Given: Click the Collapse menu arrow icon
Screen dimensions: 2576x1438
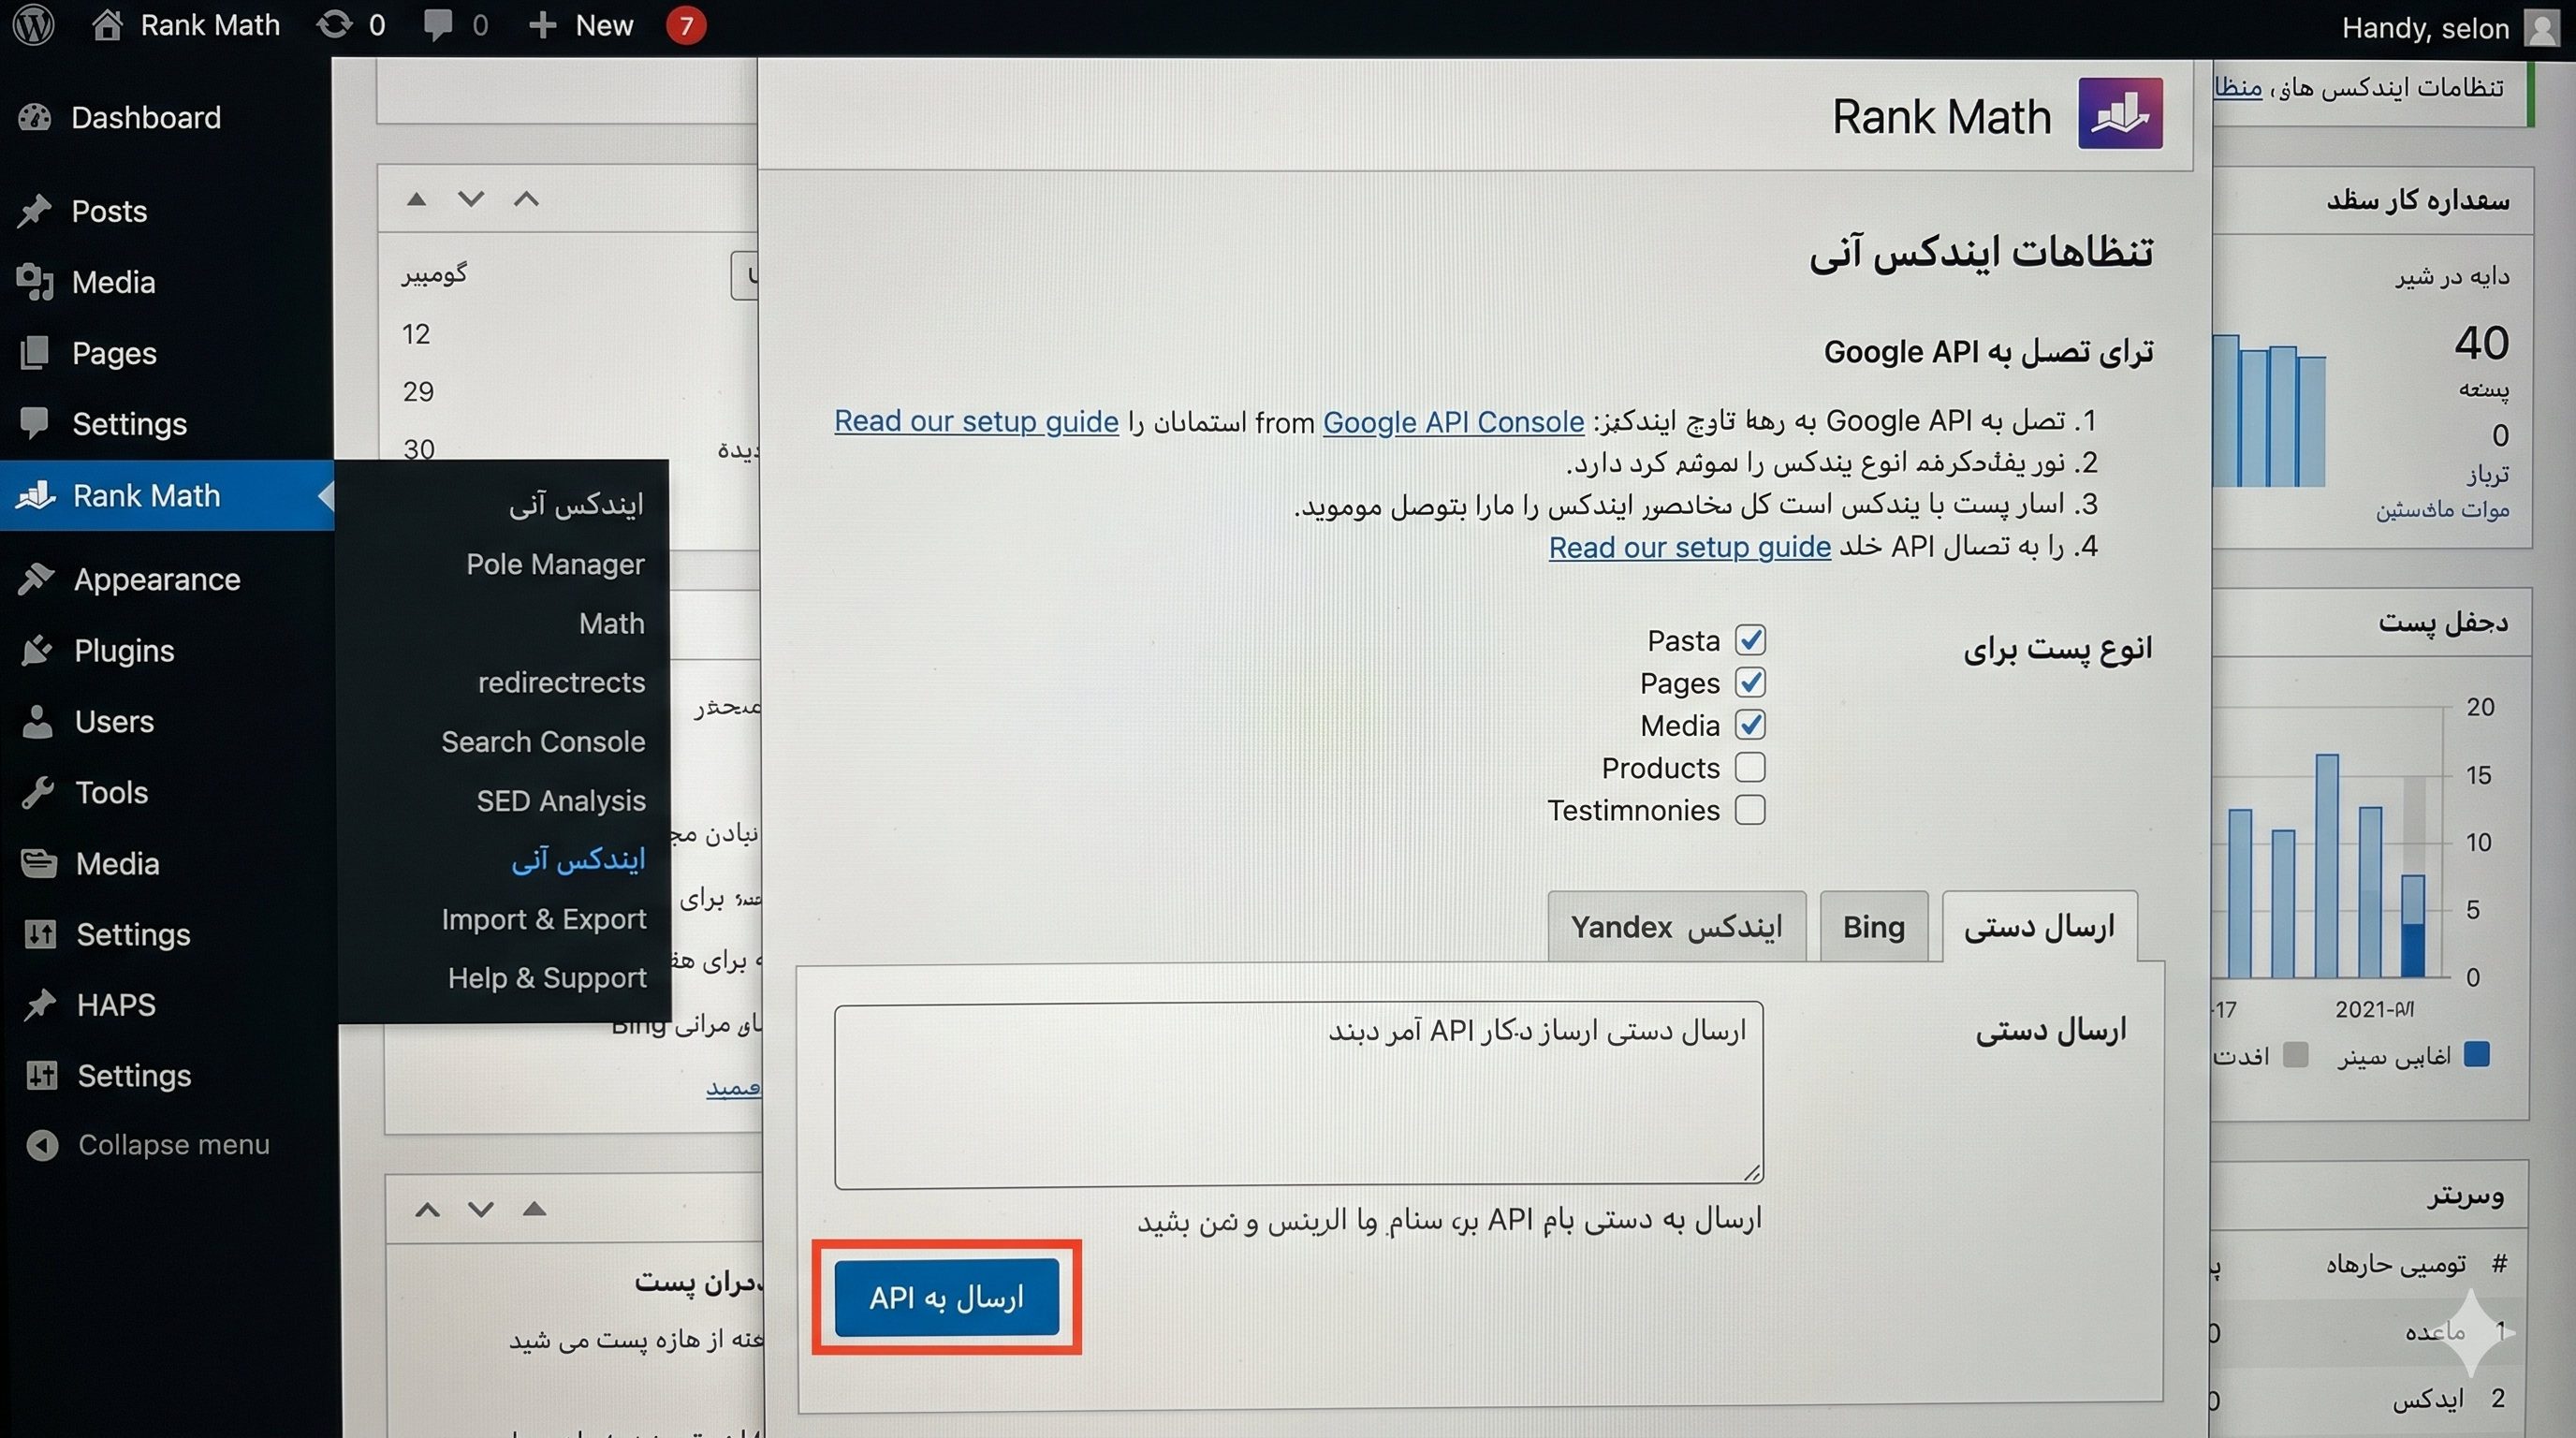Looking at the screenshot, I should point(42,1144).
